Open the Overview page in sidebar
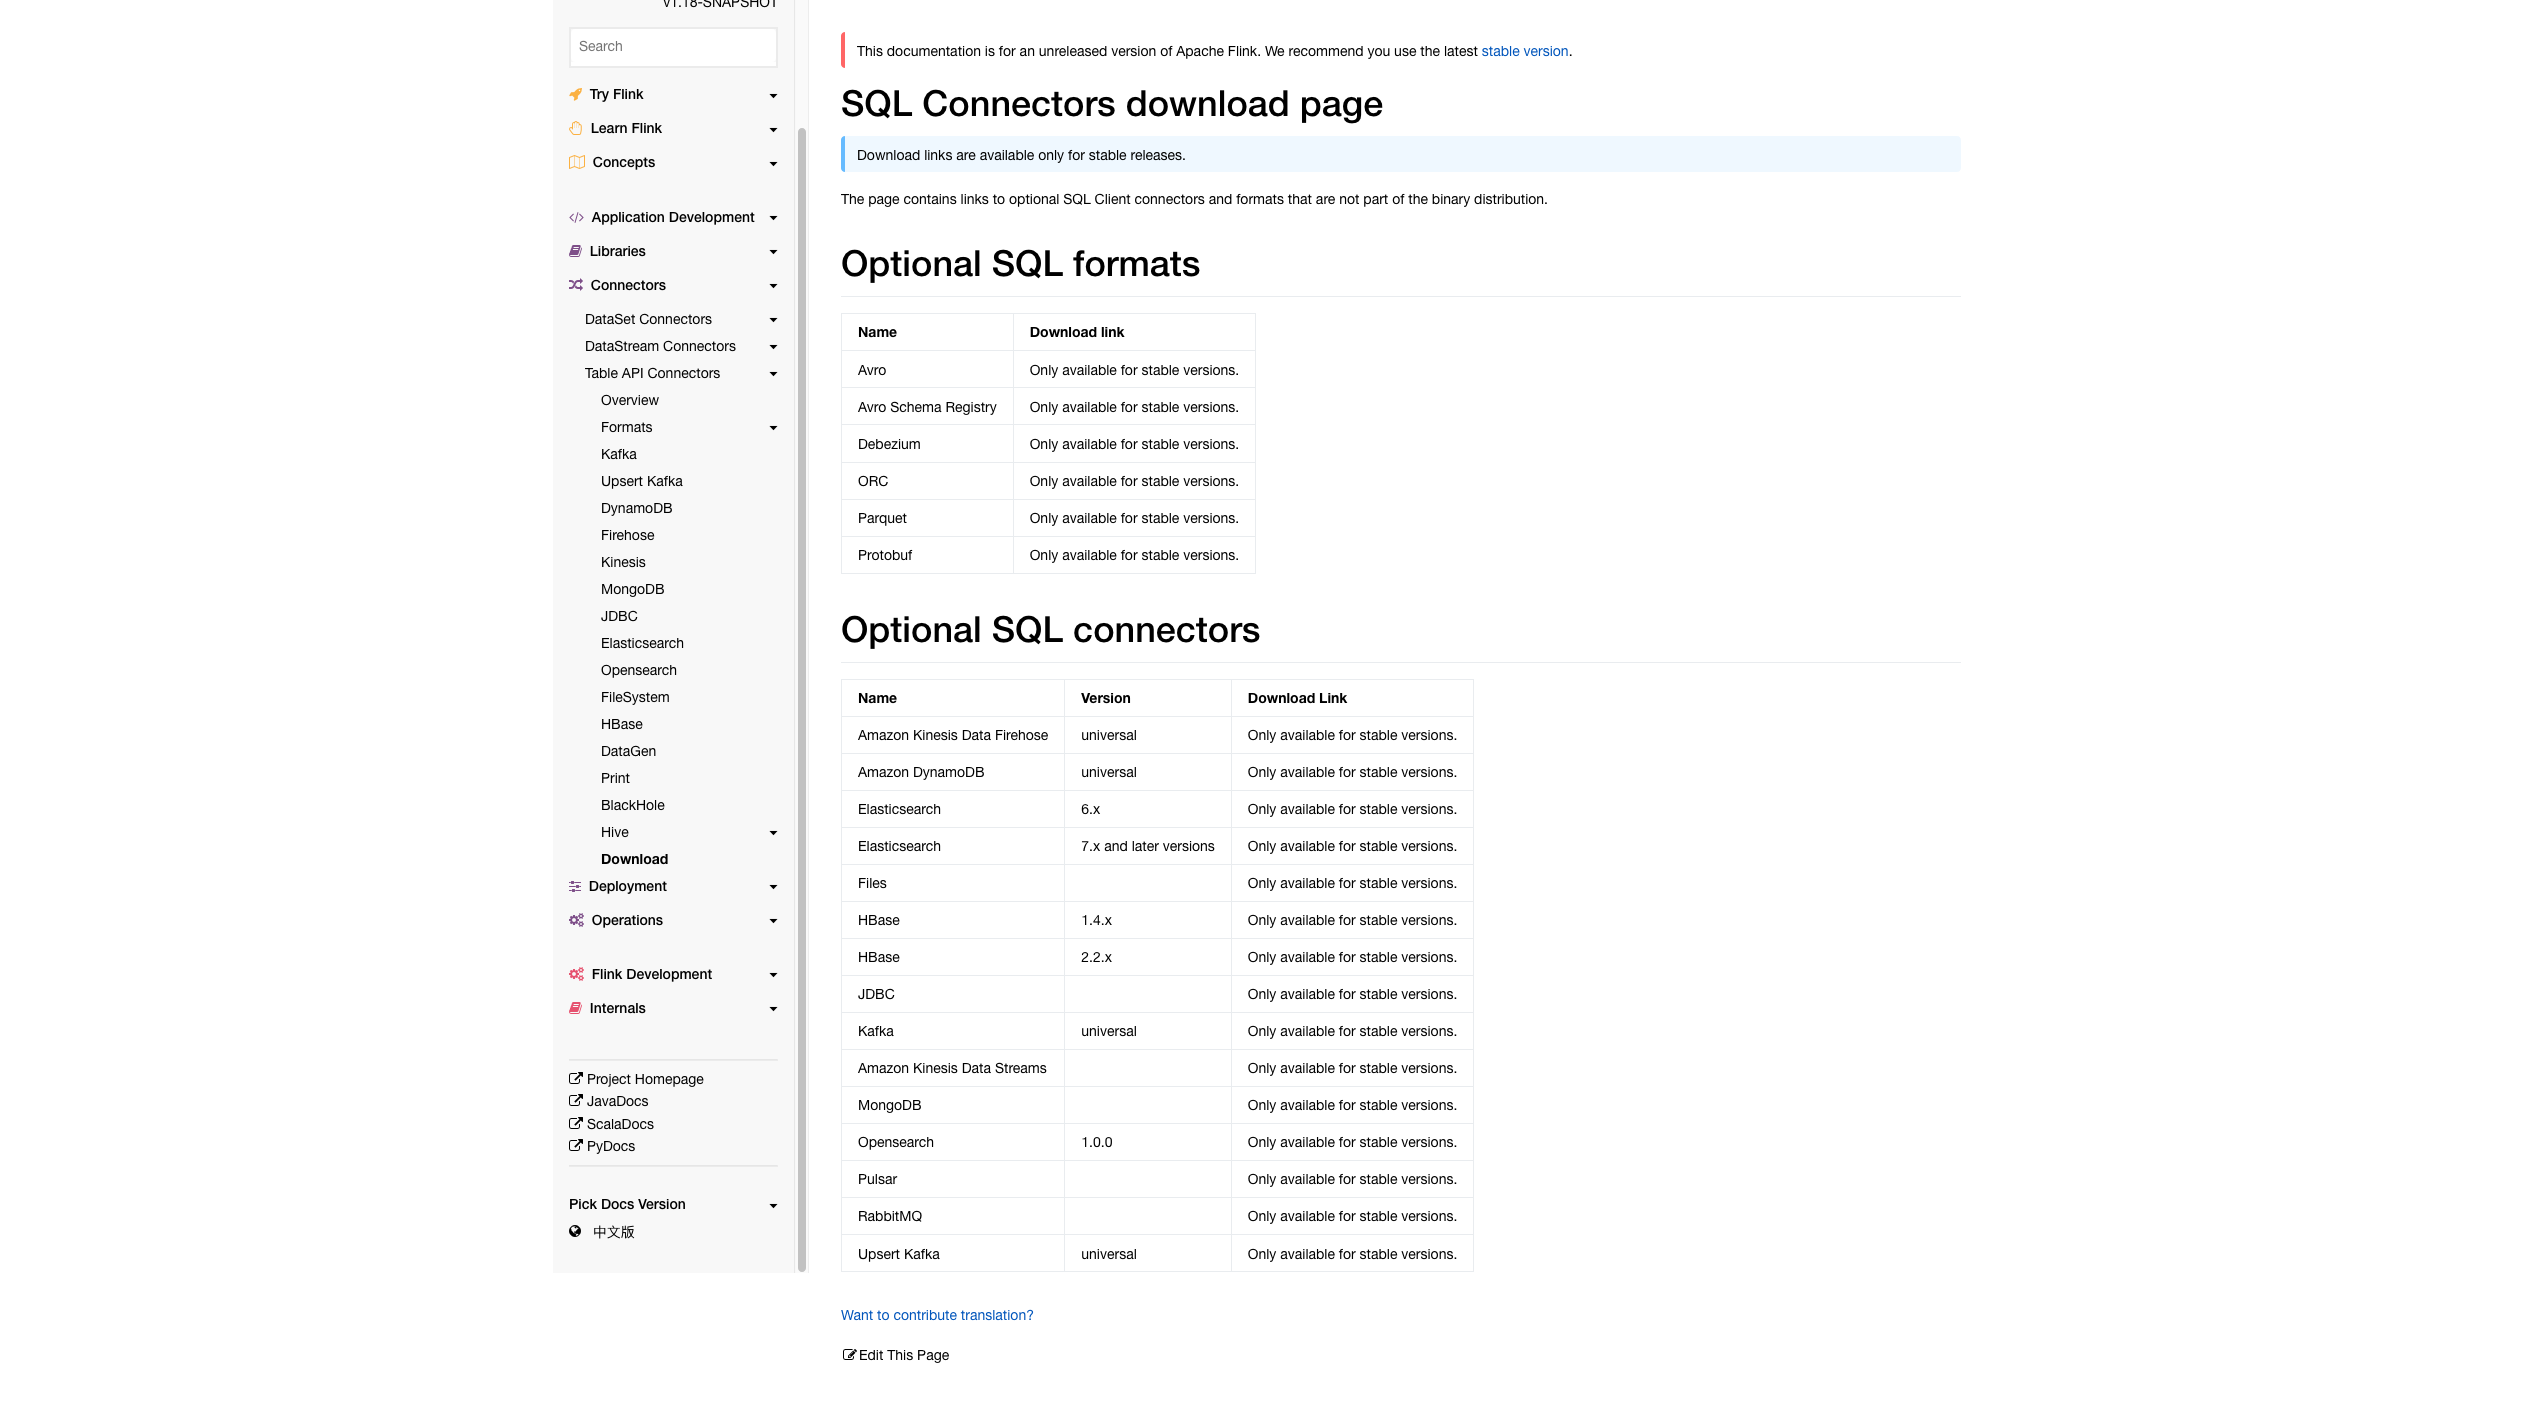Screen dimensions: 2545x1412 coord(629,400)
